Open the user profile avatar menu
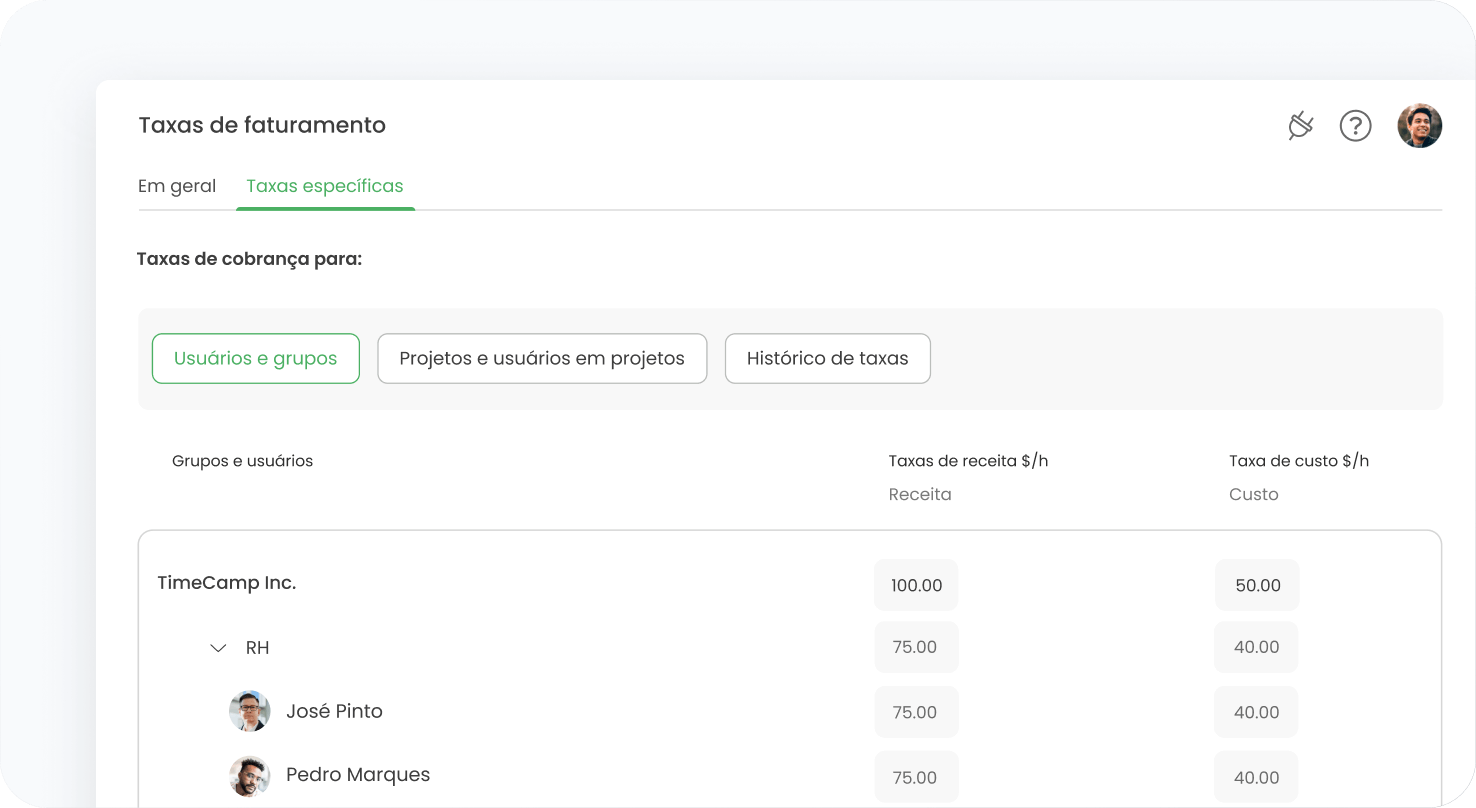The image size is (1476, 808). pos(1419,126)
